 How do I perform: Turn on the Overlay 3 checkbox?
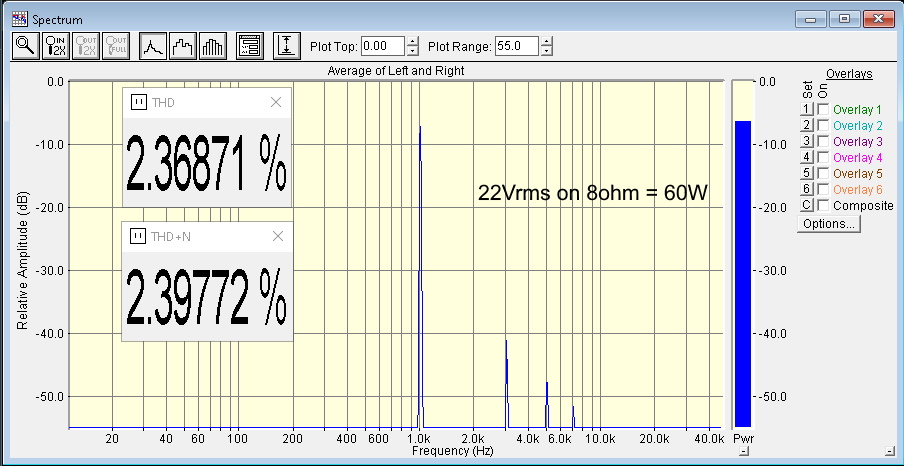[x=823, y=141]
